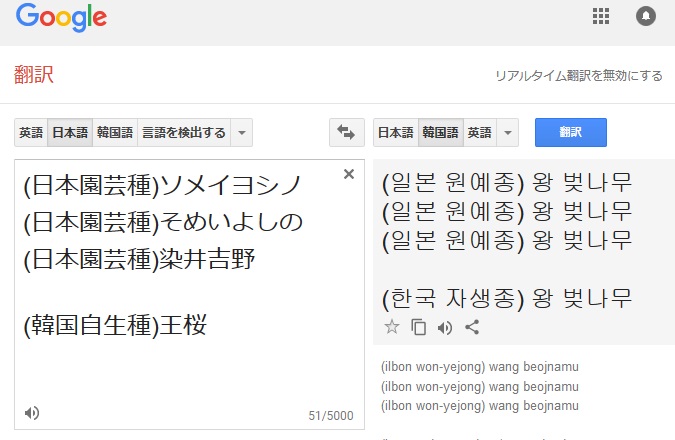Select 英語 as target language

[480, 132]
